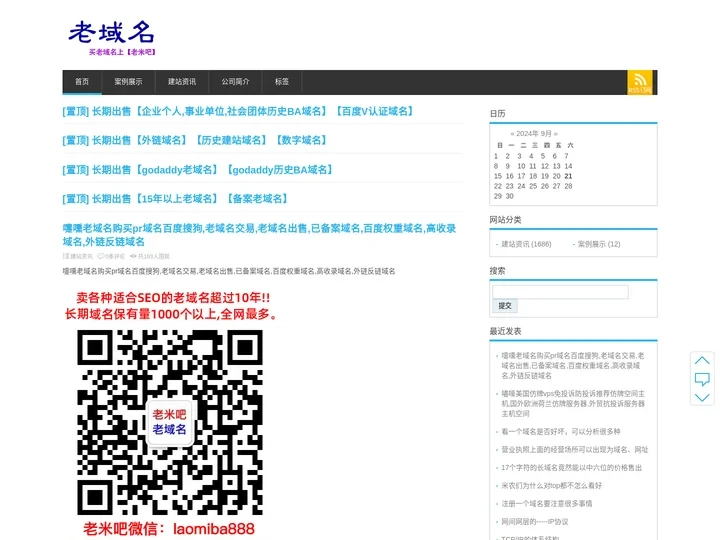Open the recent post 网间网层的-----IP协议

(x=535, y=522)
